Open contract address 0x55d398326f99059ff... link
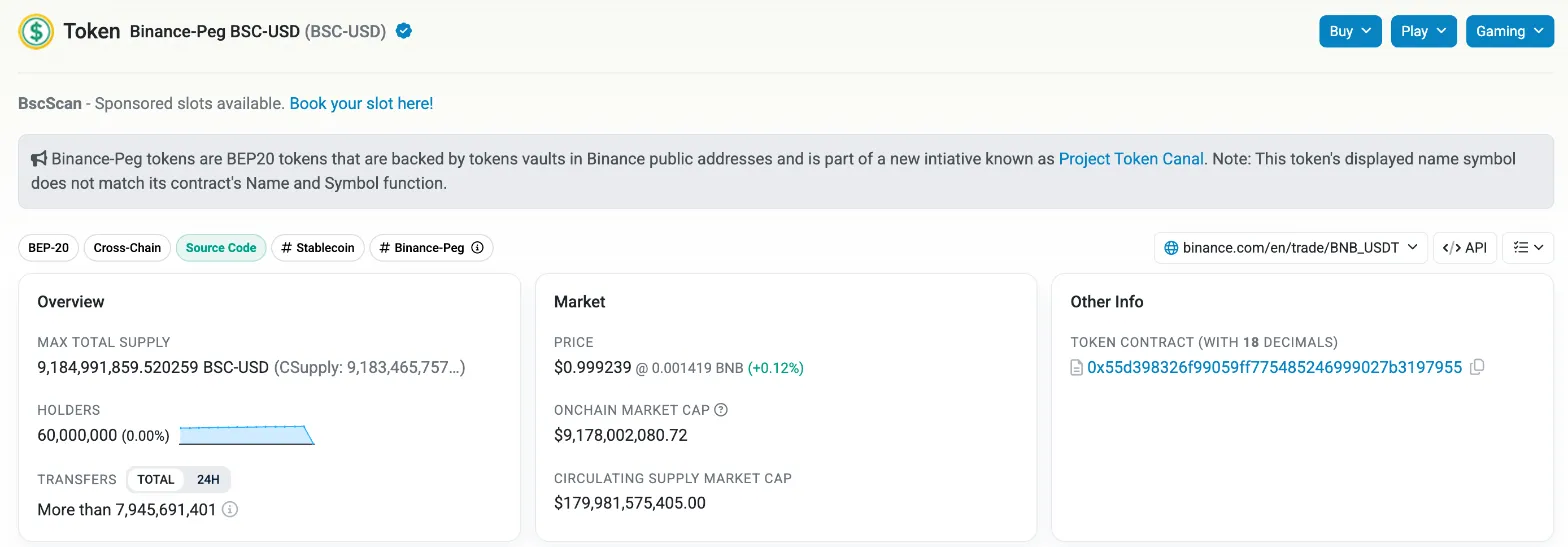This screenshot has height=547, width=1568. pos(1274,367)
